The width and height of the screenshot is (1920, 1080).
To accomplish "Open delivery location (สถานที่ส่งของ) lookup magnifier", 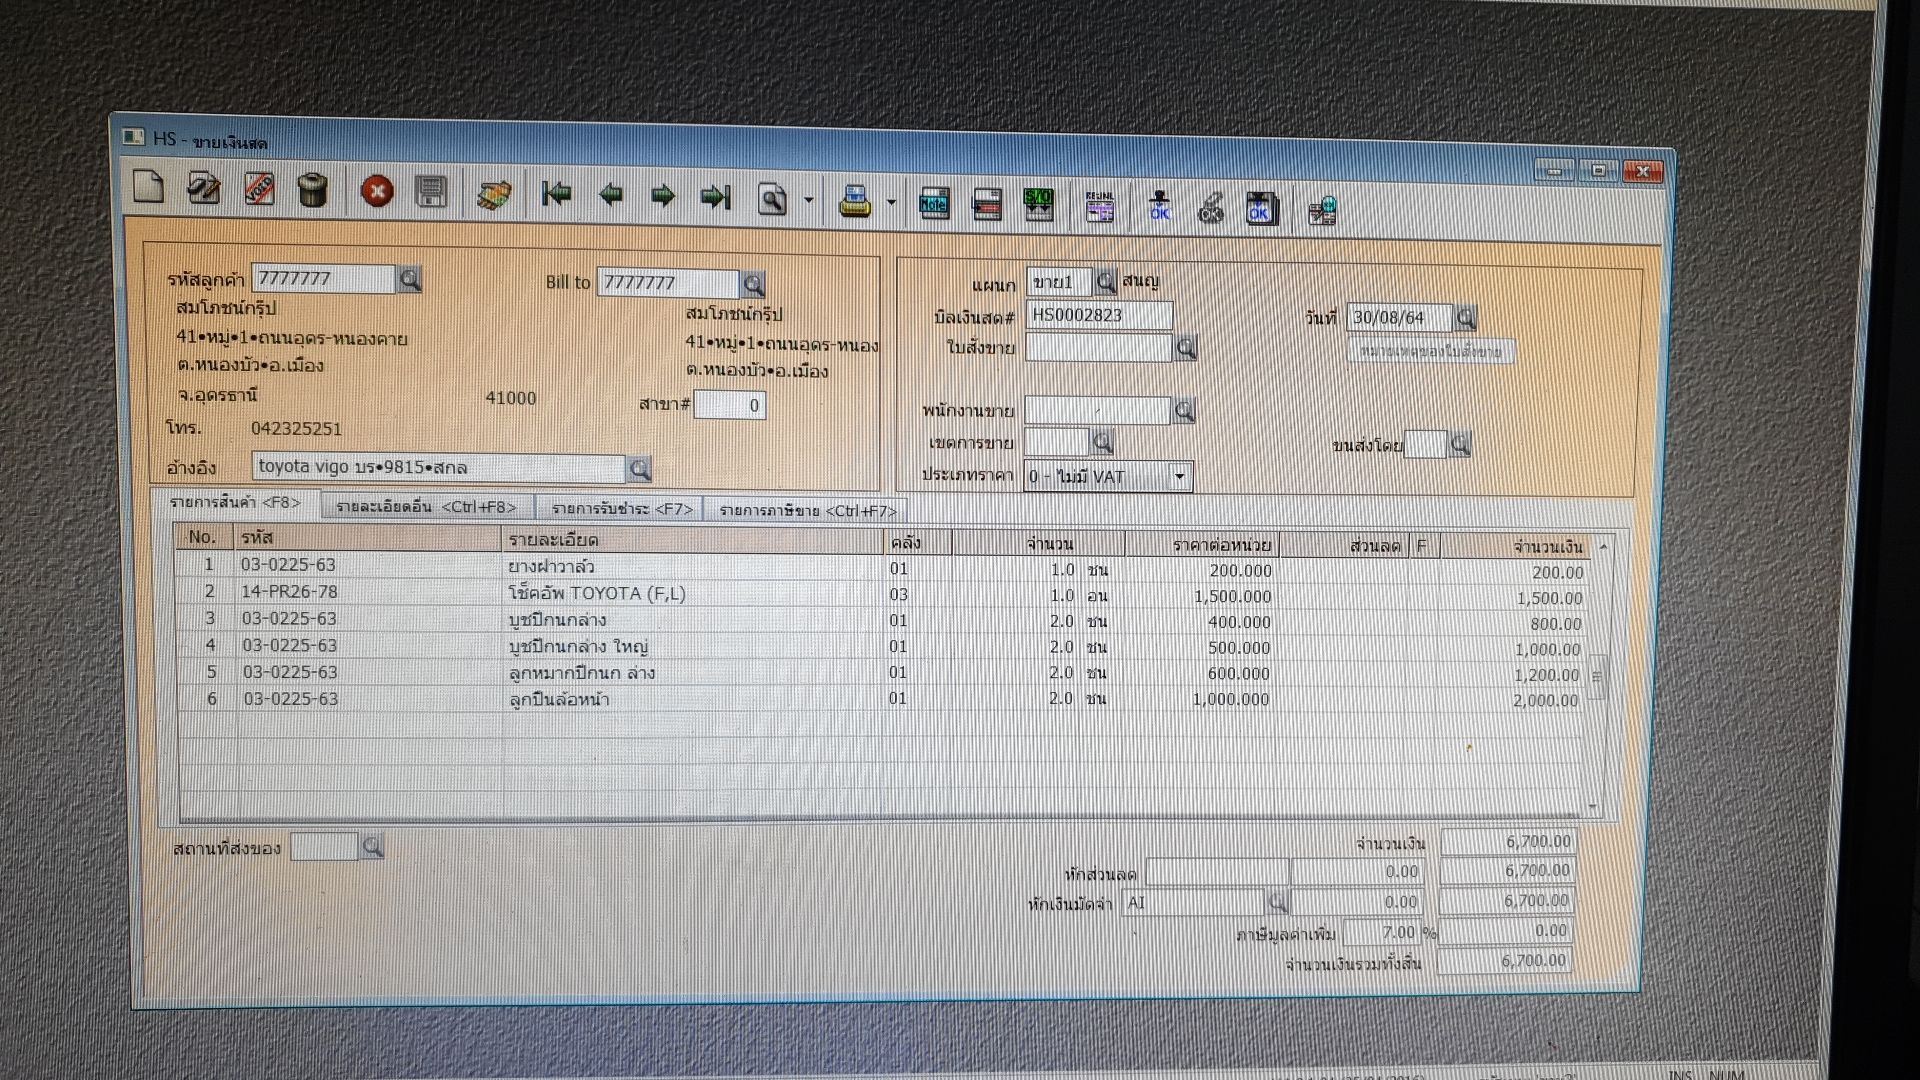I will coord(372,847).
